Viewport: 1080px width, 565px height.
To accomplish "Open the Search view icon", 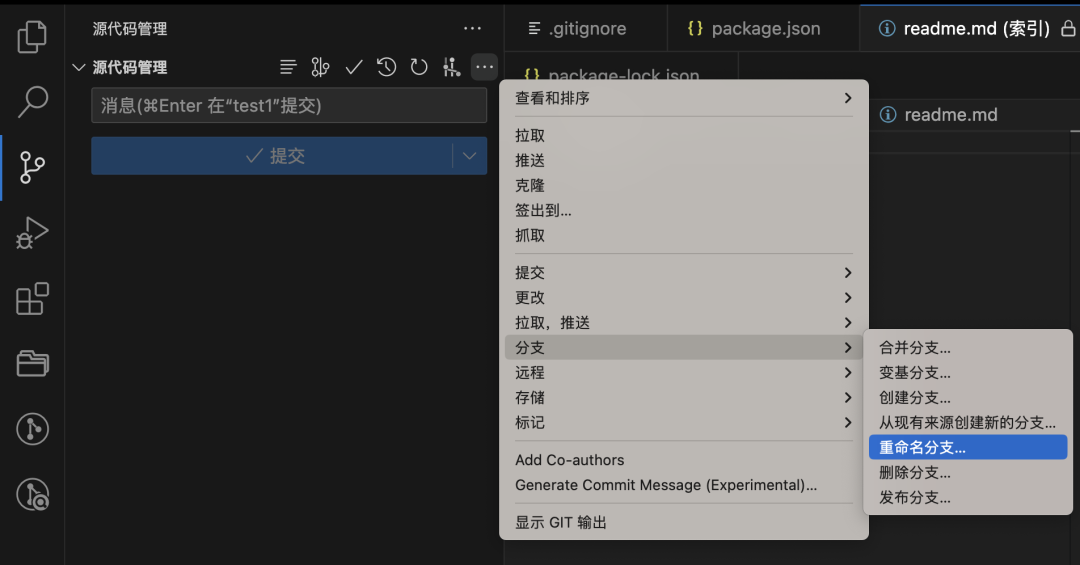I will coord(32,101).
